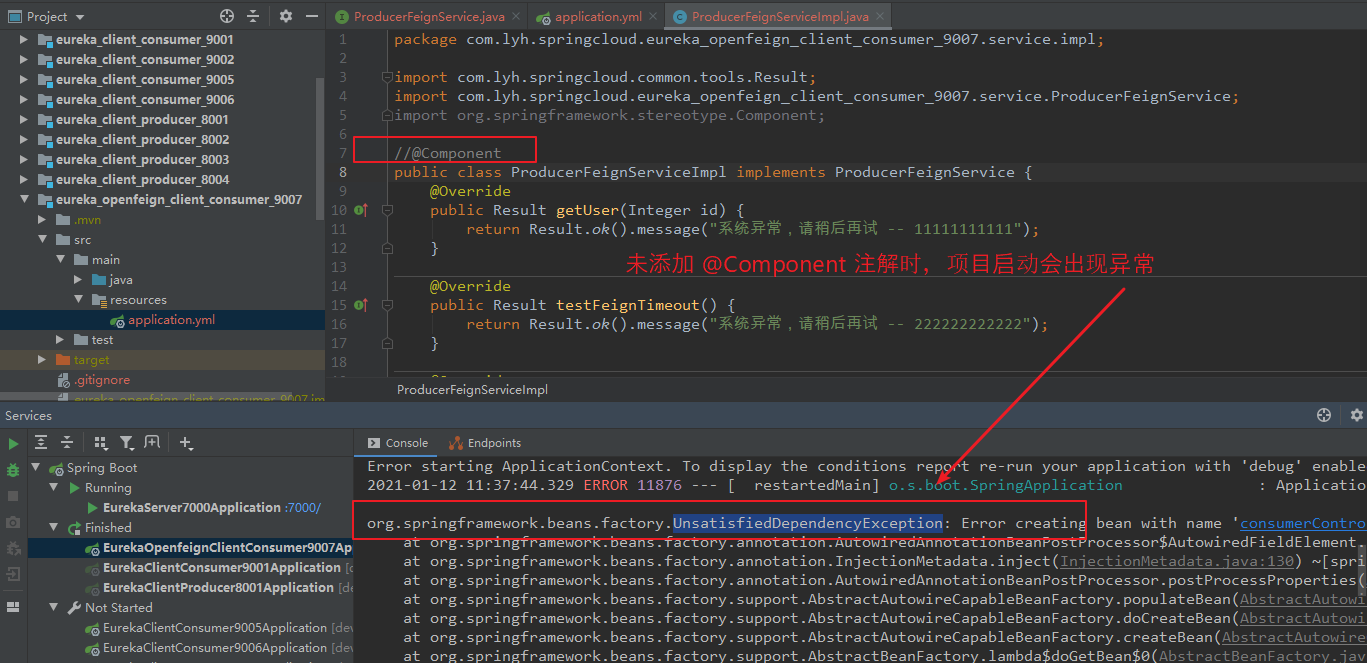
Task: Click implements-method gutter icon at line 15
Action: [361, 305]
